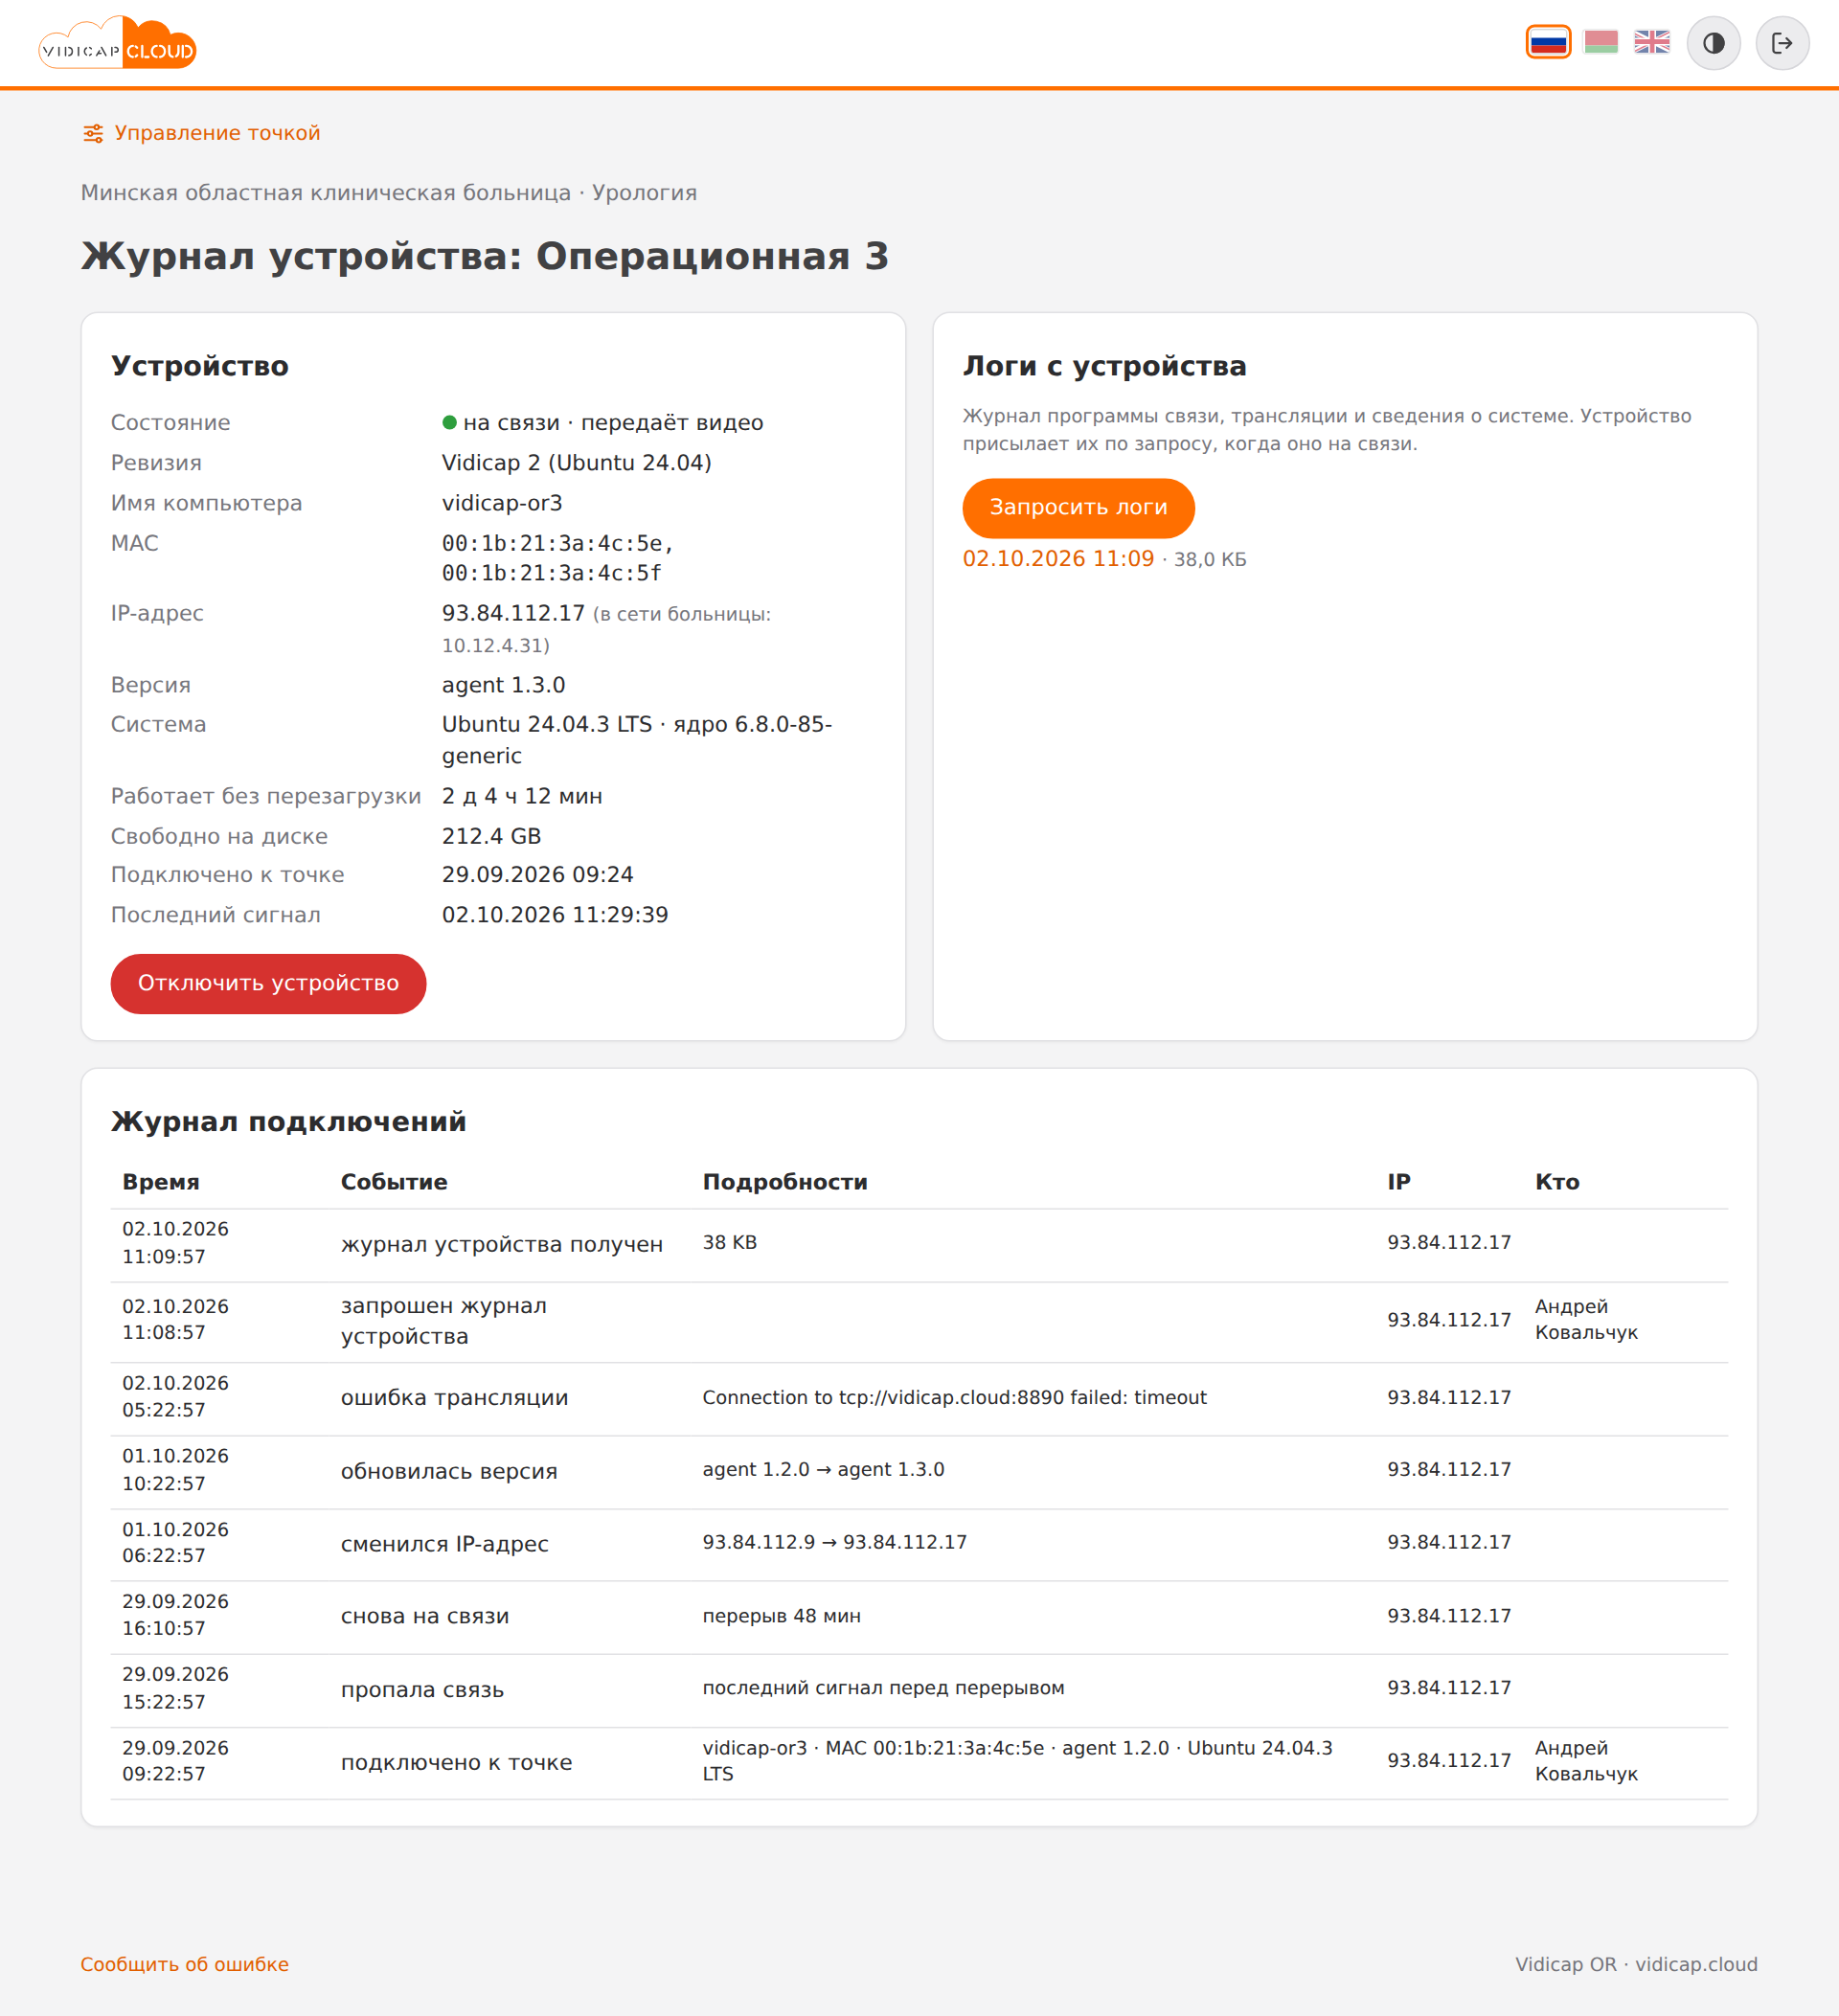Click last signal time 02.10.2026 11:29:39
The width and height of the screenshot is (1839, 2016).
[x=555, y=915]
